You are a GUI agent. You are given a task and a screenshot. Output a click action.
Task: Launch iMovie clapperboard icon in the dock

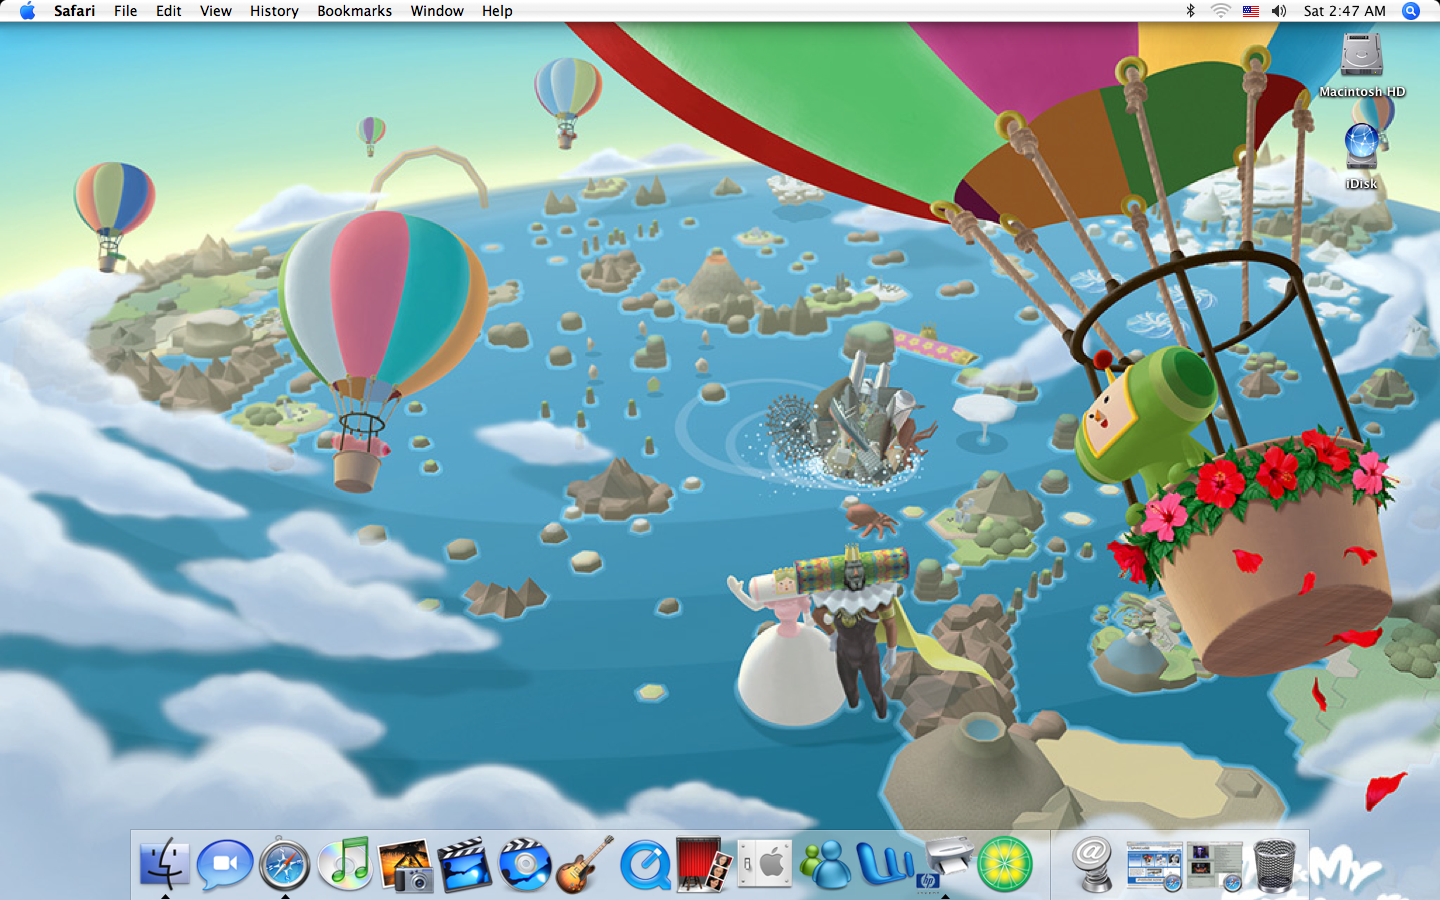(465, 864)
